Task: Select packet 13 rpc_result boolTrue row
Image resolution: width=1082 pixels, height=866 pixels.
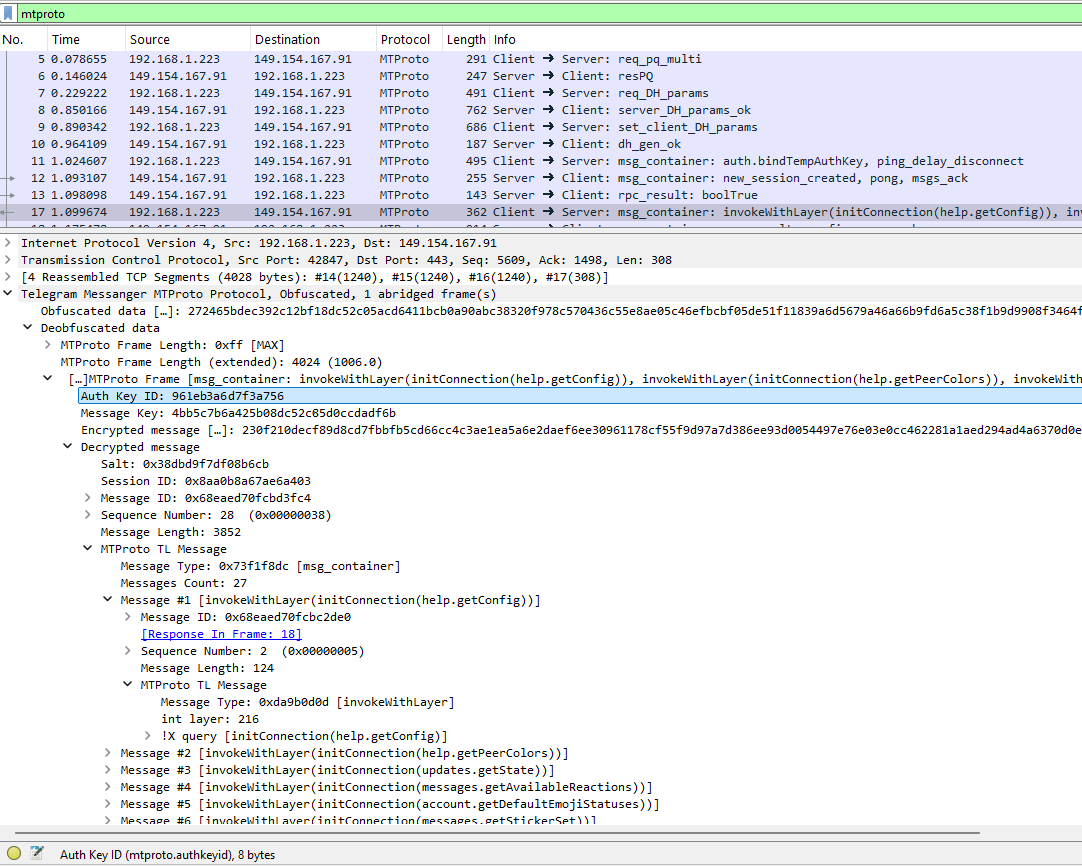Action: 541,195
